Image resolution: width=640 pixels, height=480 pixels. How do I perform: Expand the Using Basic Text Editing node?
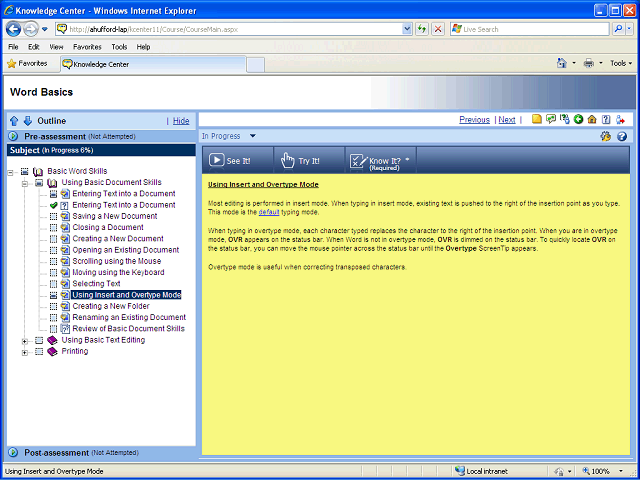(x=25, y=341)
